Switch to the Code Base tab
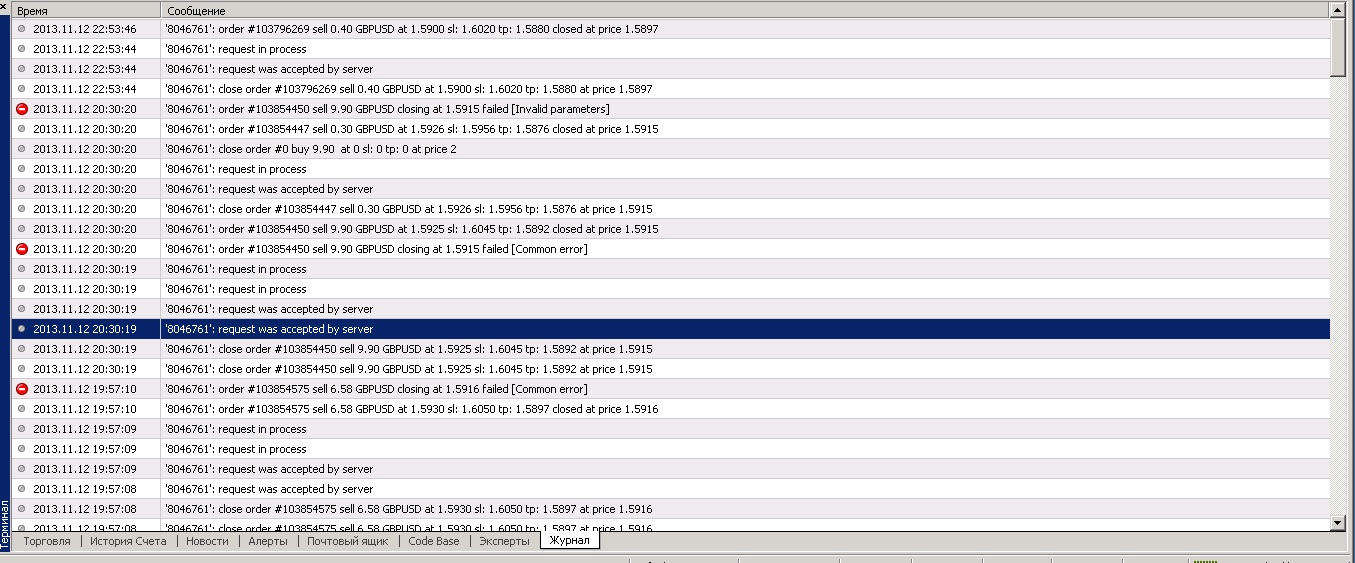 coord(434,541)
